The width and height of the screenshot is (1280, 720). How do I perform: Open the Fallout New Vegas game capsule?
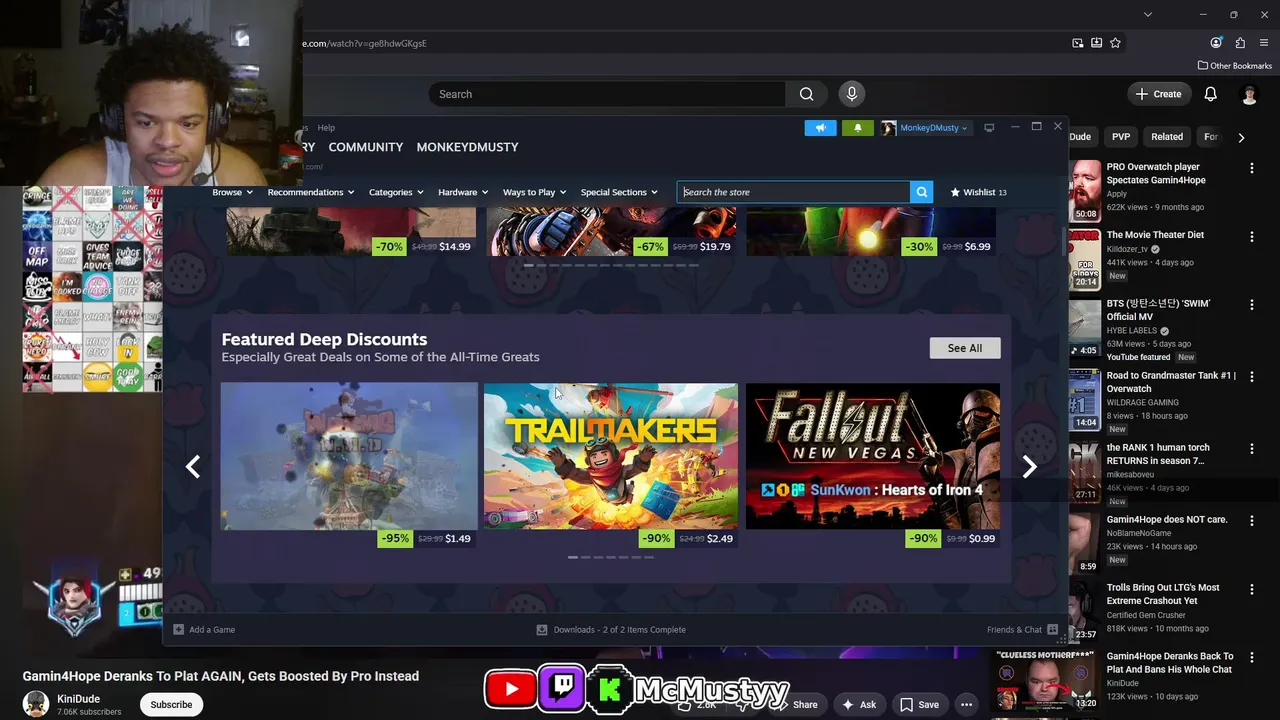coord(873,456)
